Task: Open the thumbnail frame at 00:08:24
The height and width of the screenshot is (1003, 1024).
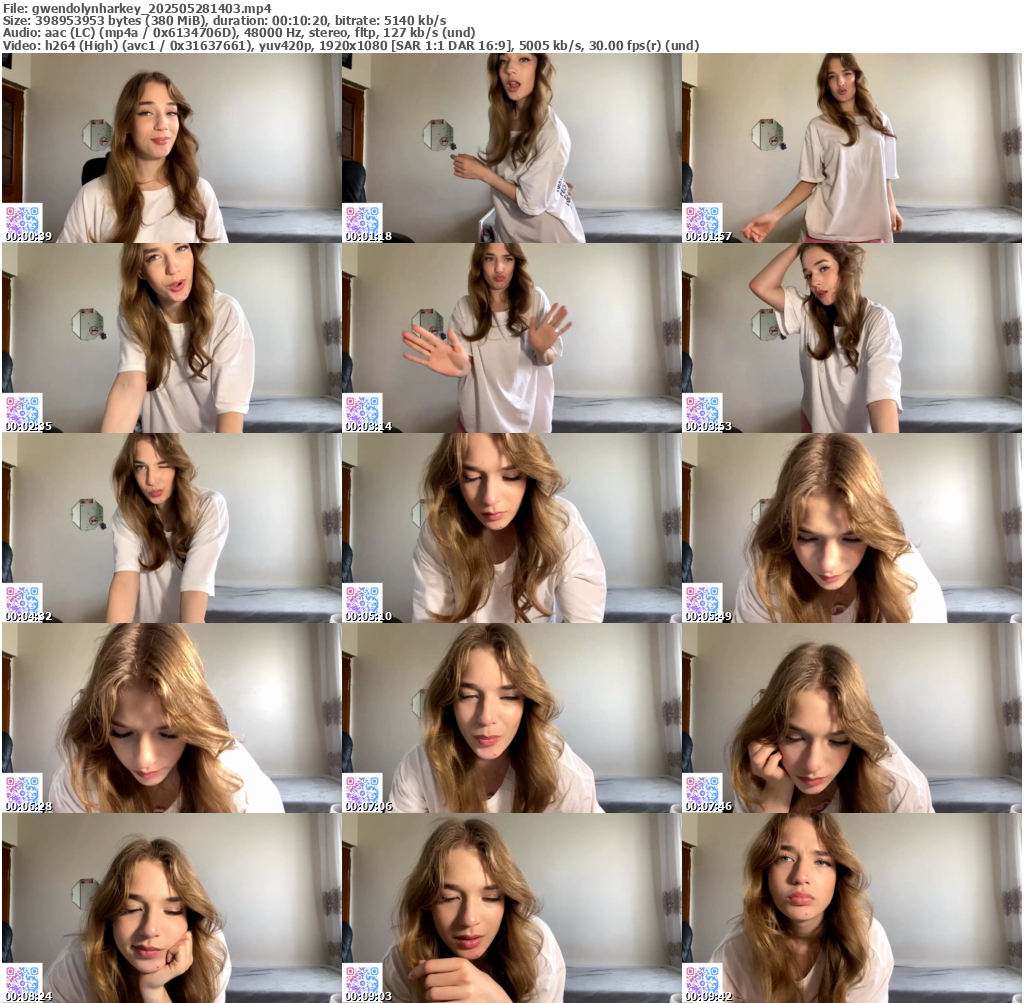Action: click(171, 908)
